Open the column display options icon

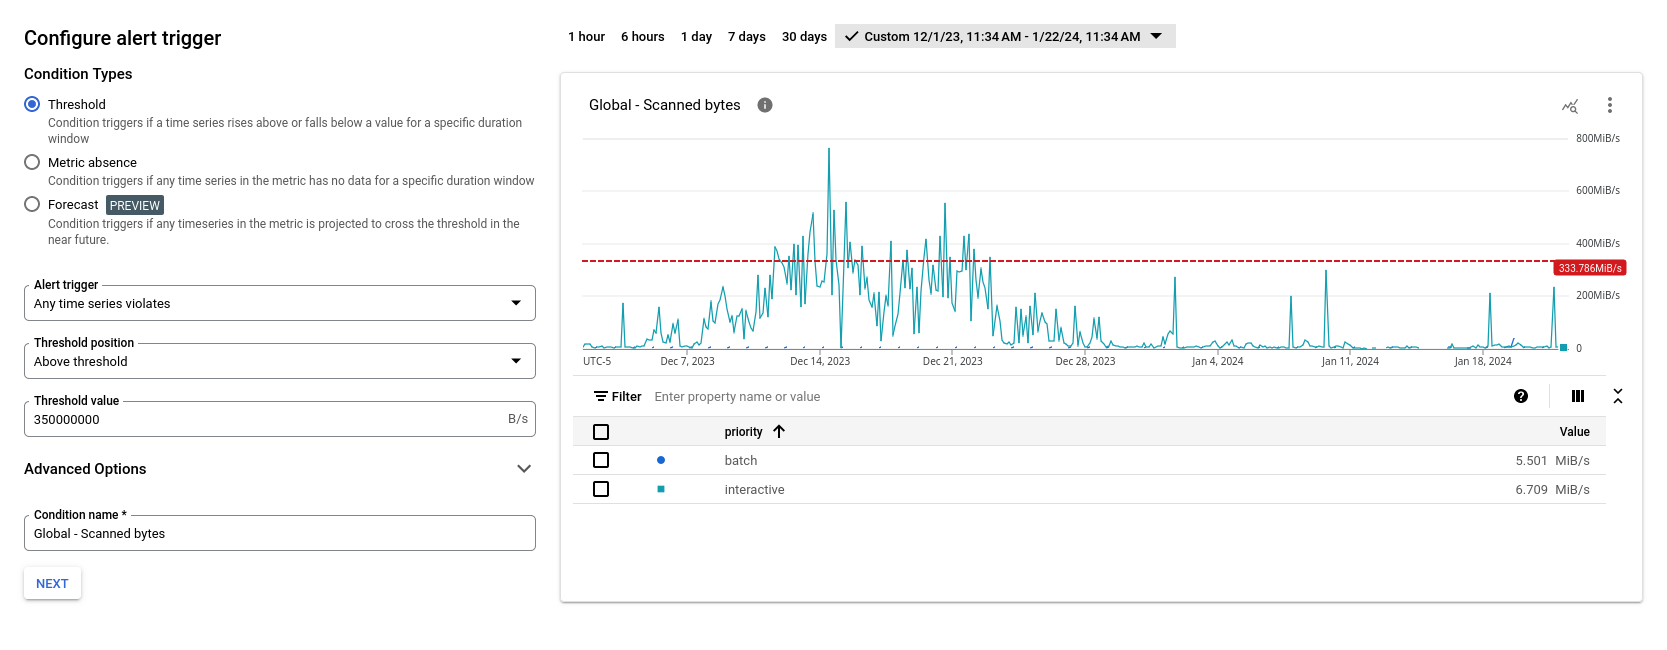(x=1578, y=397)
